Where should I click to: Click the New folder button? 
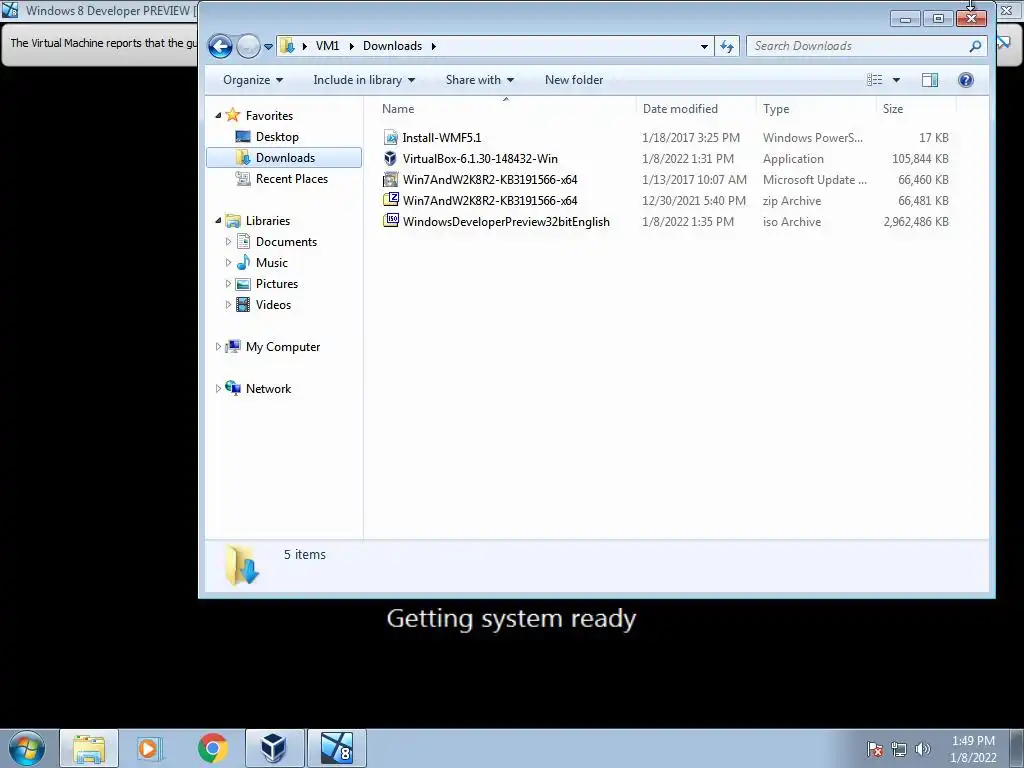pyautogui.click(x=574, y=80)
